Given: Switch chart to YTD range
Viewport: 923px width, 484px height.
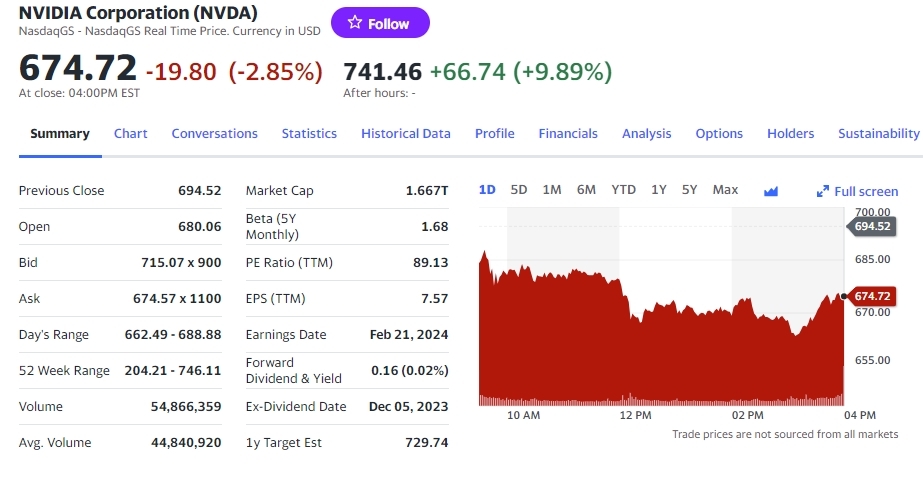Looking at the screenshot, I should (x=623, y=190).
